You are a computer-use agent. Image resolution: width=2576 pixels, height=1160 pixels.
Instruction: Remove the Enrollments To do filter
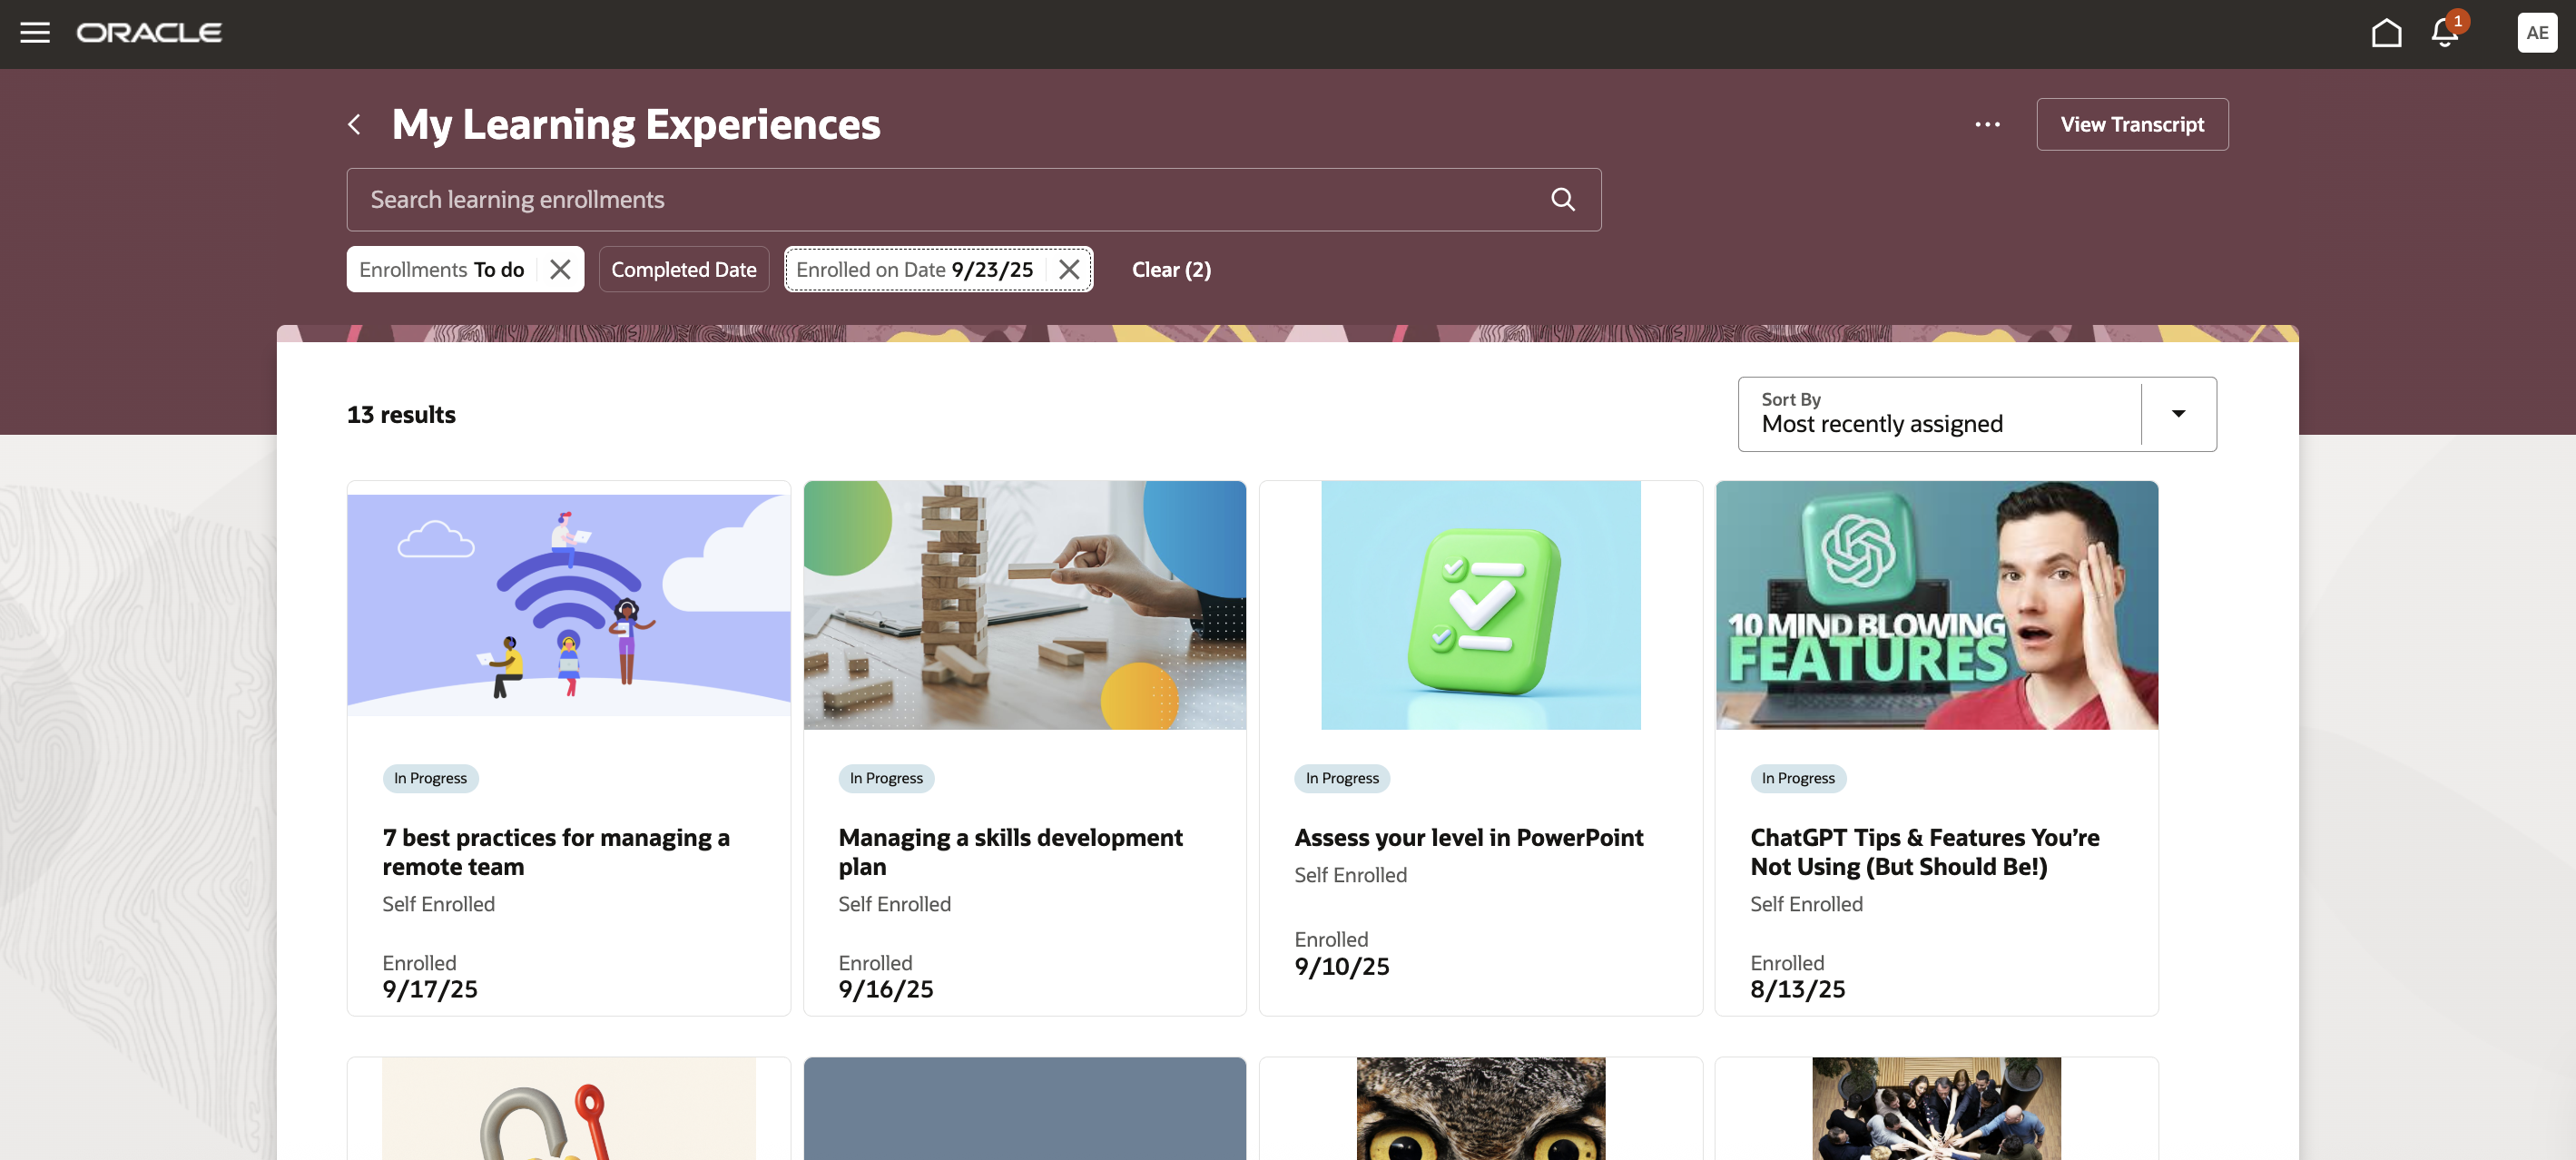tap(560, 270)
